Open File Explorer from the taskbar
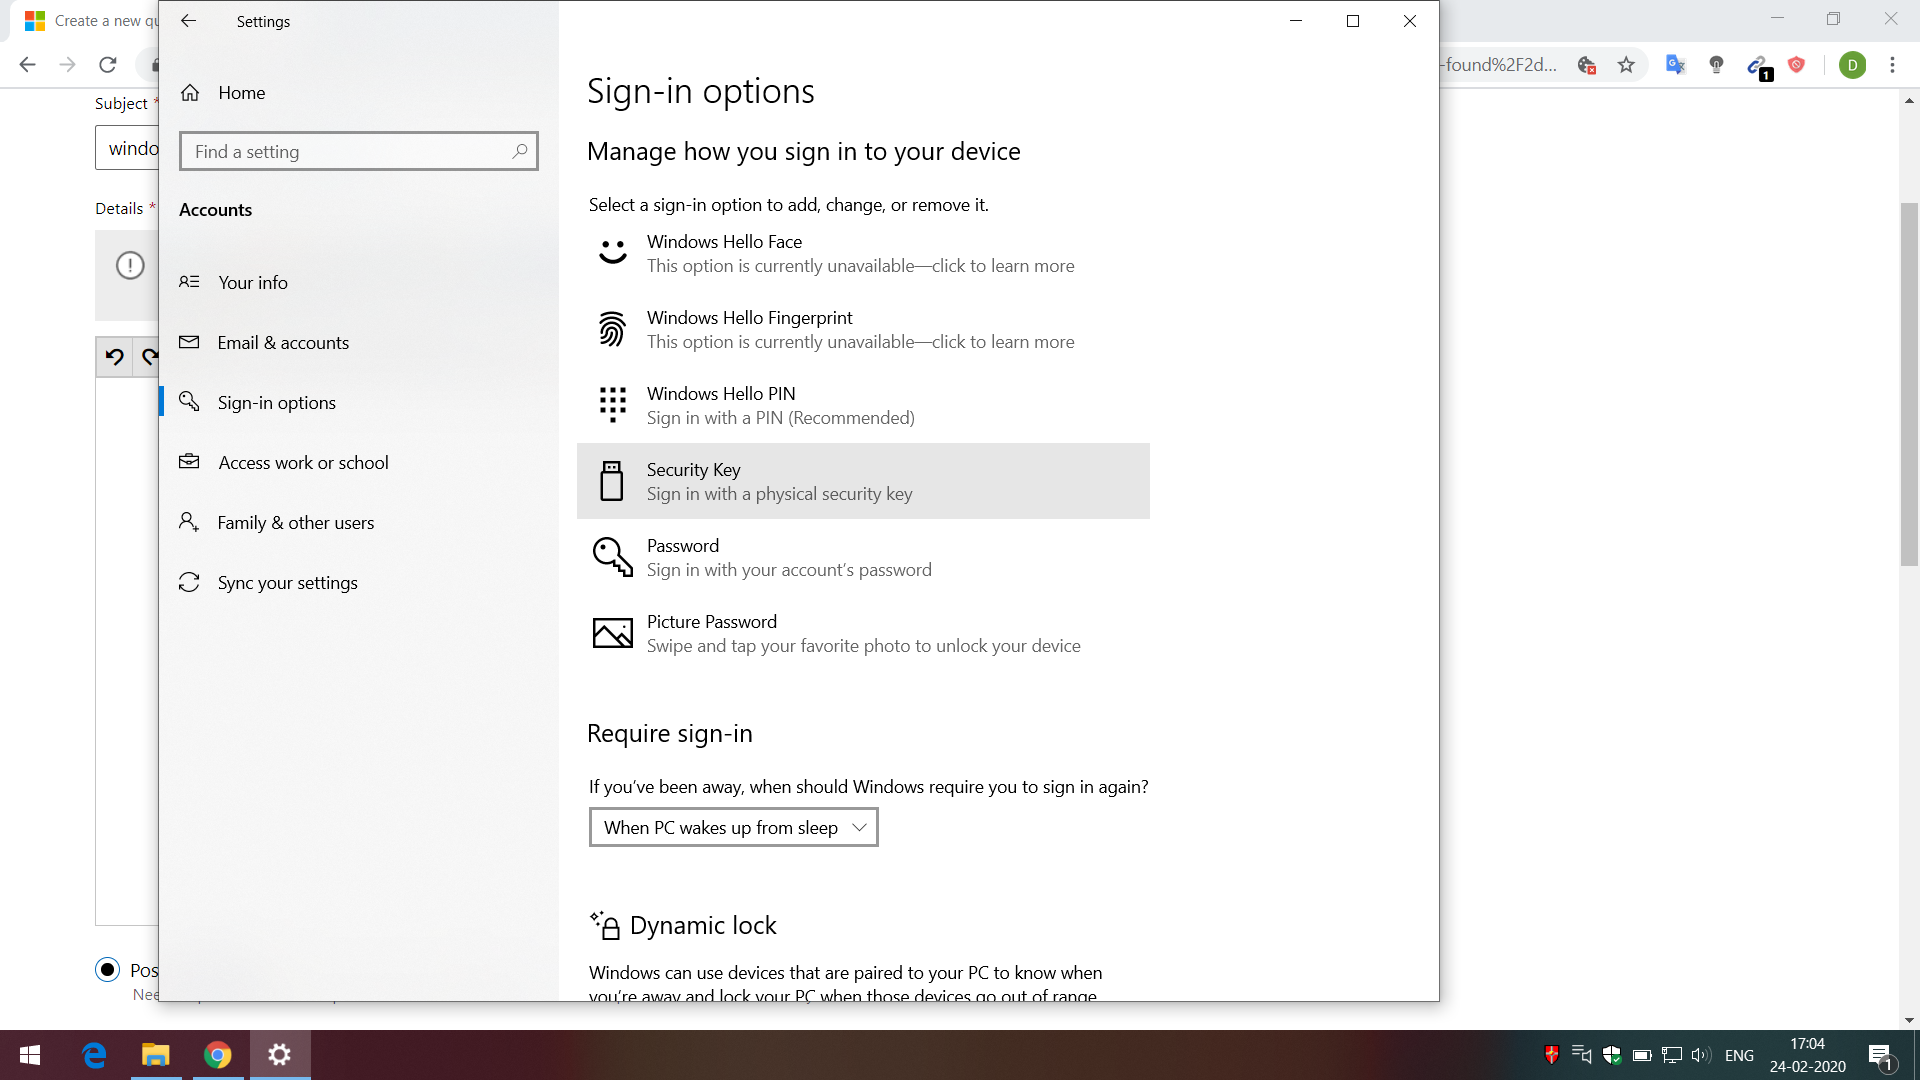 (x=156, y=1055)
